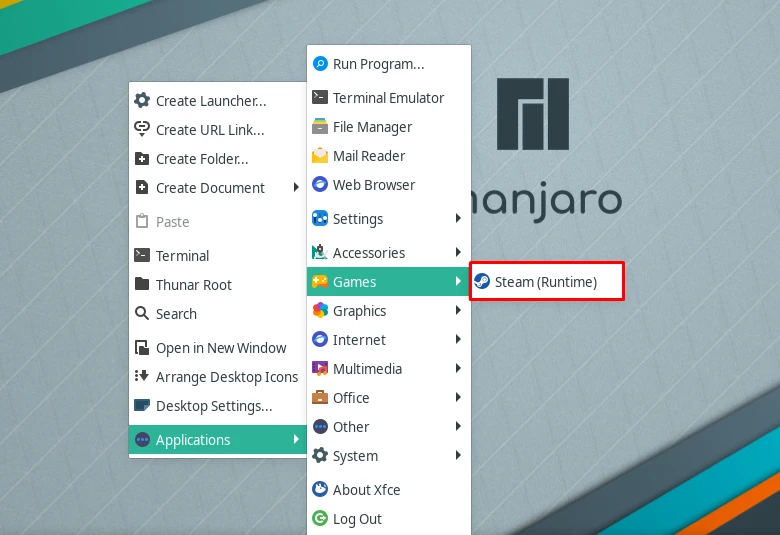This screenshot has height=535, width=780.
Task: Click the Terminal context menu entry
Action: (218, 255)
